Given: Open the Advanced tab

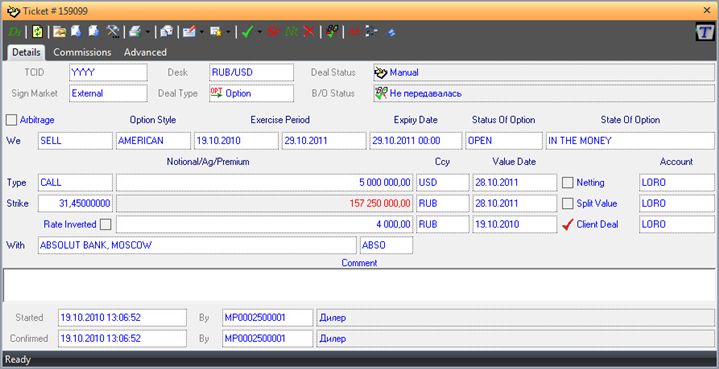Looking at the screenshot, I should coord(145,52).
